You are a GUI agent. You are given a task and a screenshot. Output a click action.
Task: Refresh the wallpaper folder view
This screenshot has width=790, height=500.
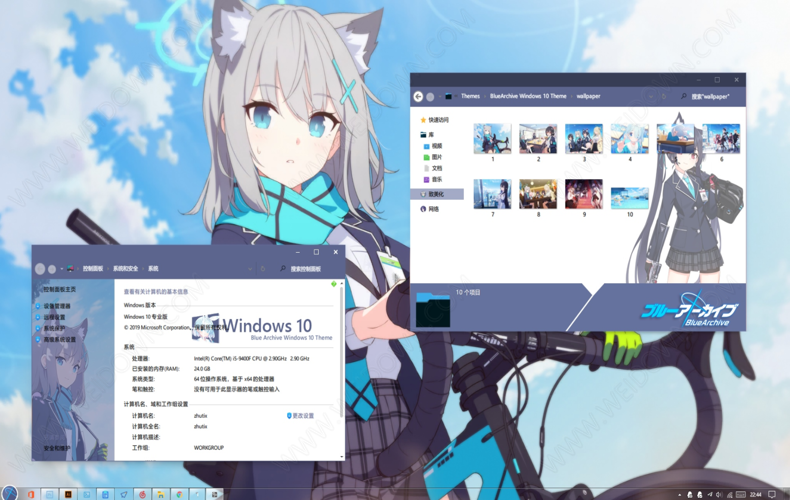pyautogui.click(x=664, y=96)
